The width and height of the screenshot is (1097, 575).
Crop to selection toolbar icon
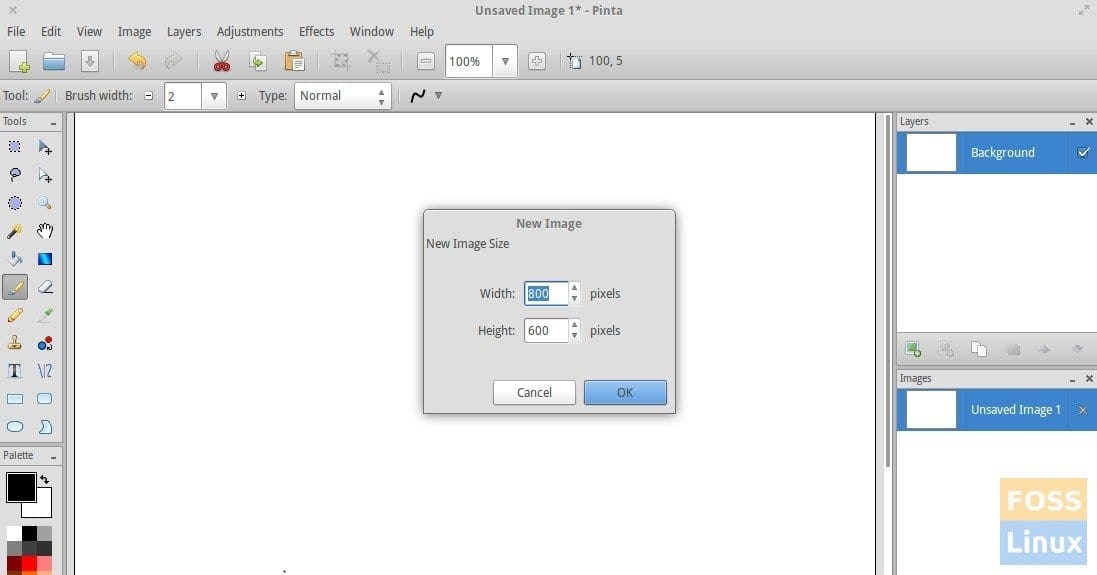(341, 62)
